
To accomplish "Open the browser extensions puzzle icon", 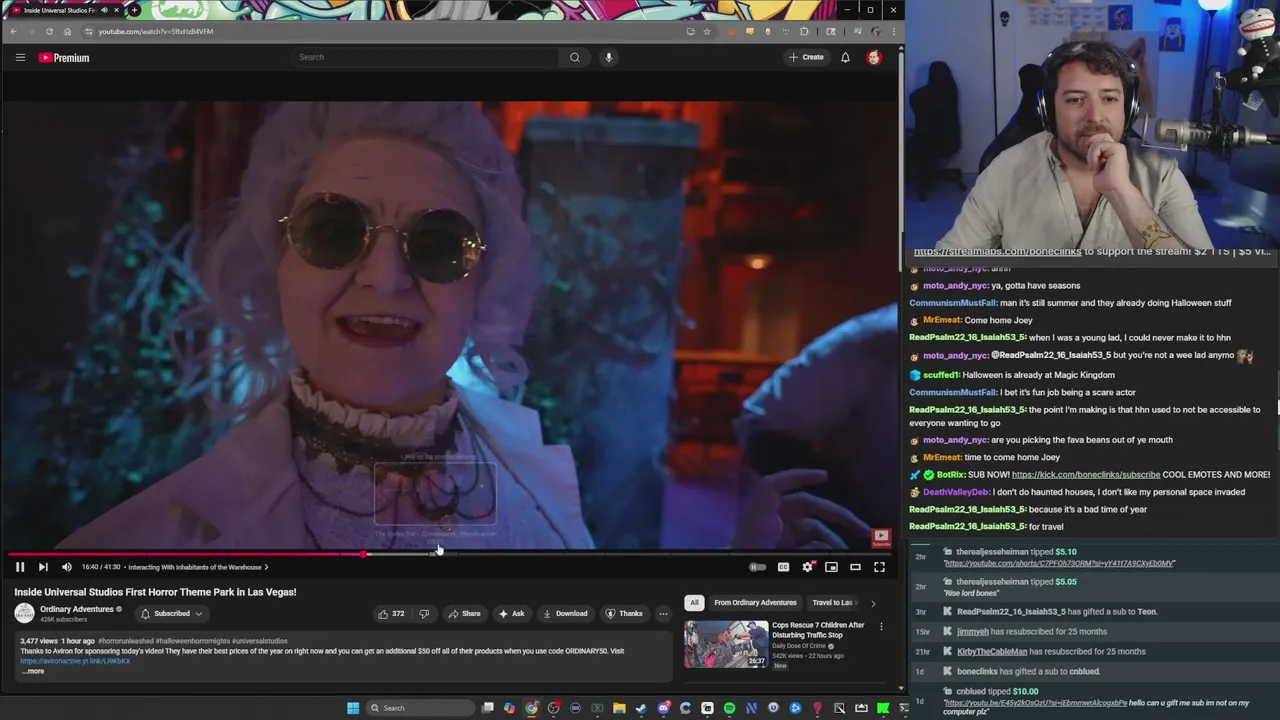I will pyautogui.click(x=804, y=31).
